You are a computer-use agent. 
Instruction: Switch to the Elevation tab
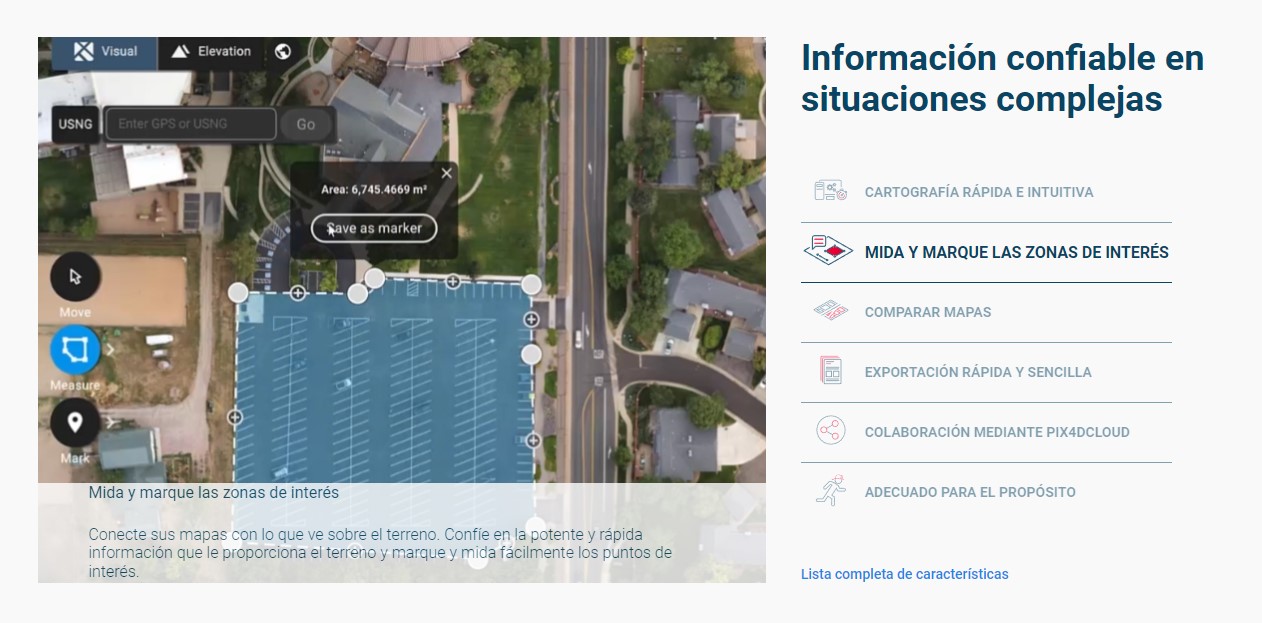click(212, 52)
